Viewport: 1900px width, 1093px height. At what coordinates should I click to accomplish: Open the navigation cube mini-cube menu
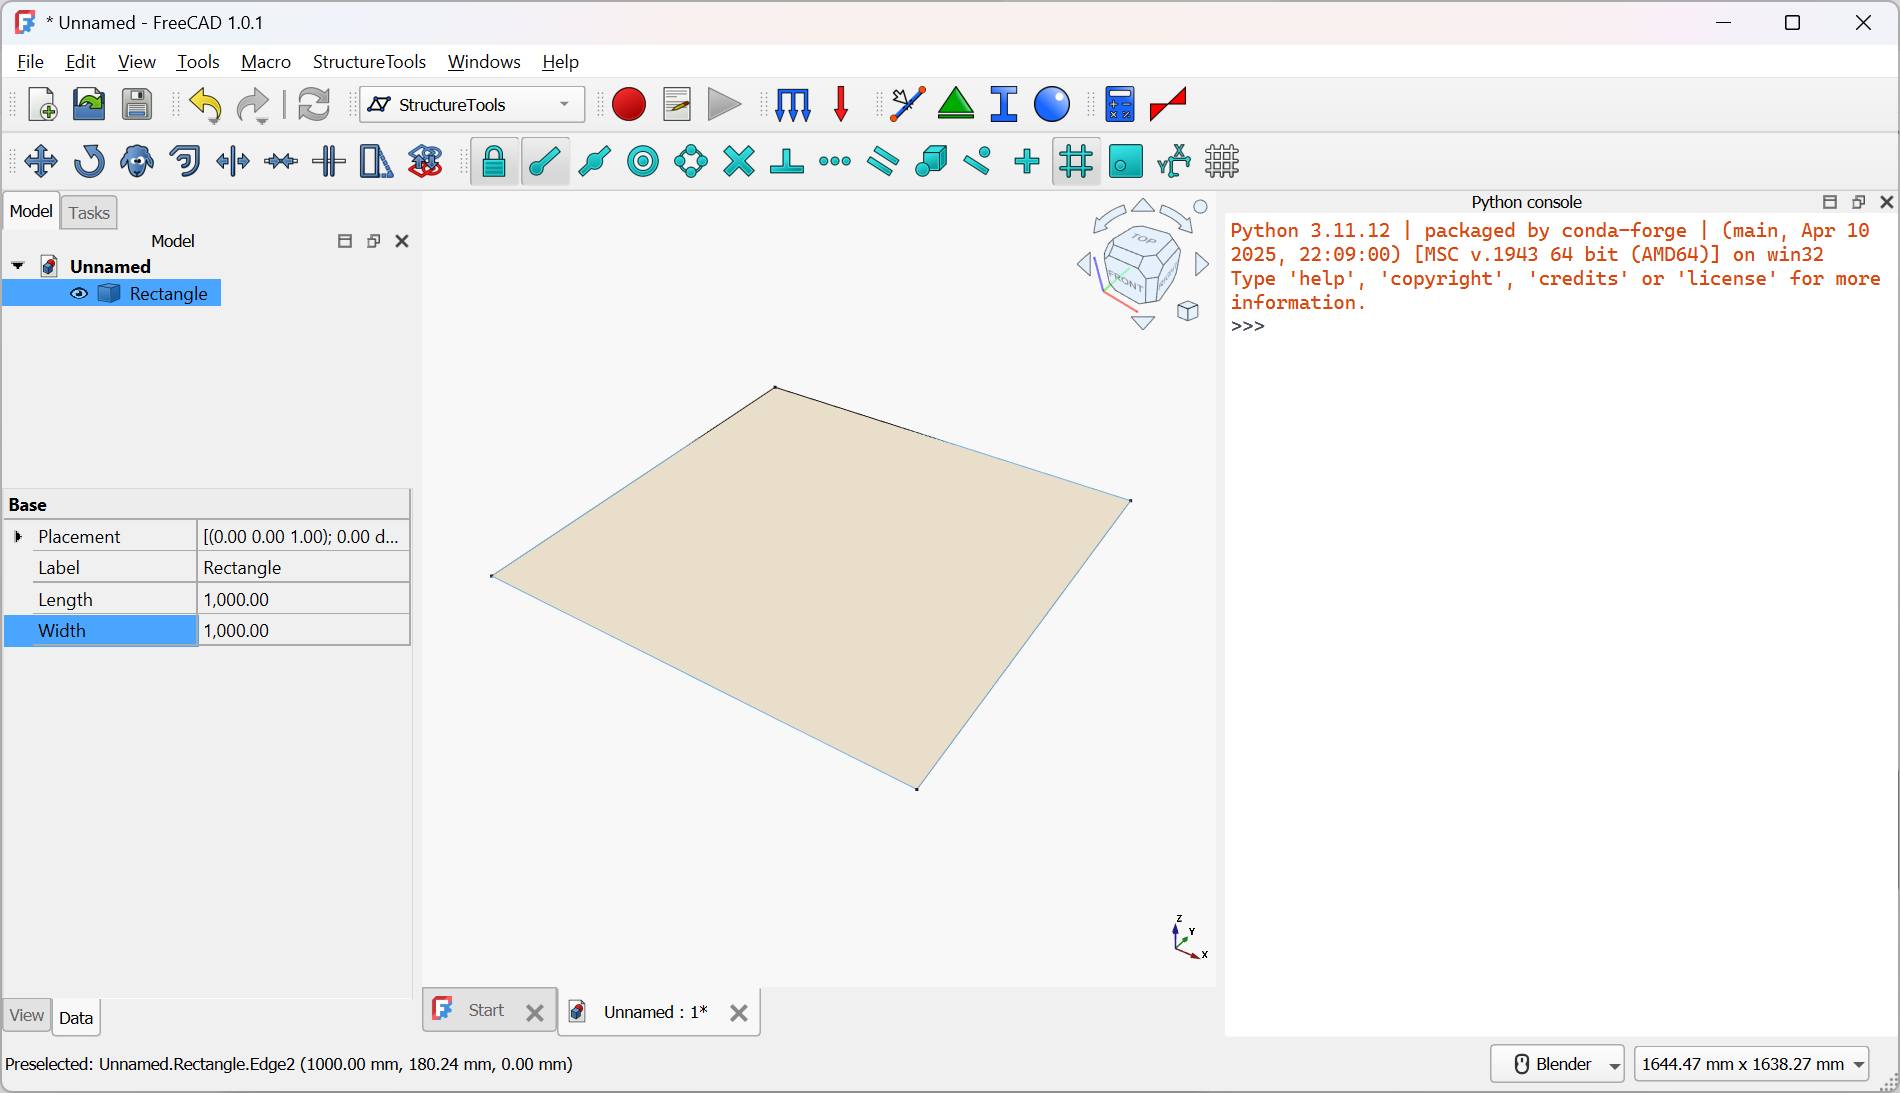(1188, 311)
